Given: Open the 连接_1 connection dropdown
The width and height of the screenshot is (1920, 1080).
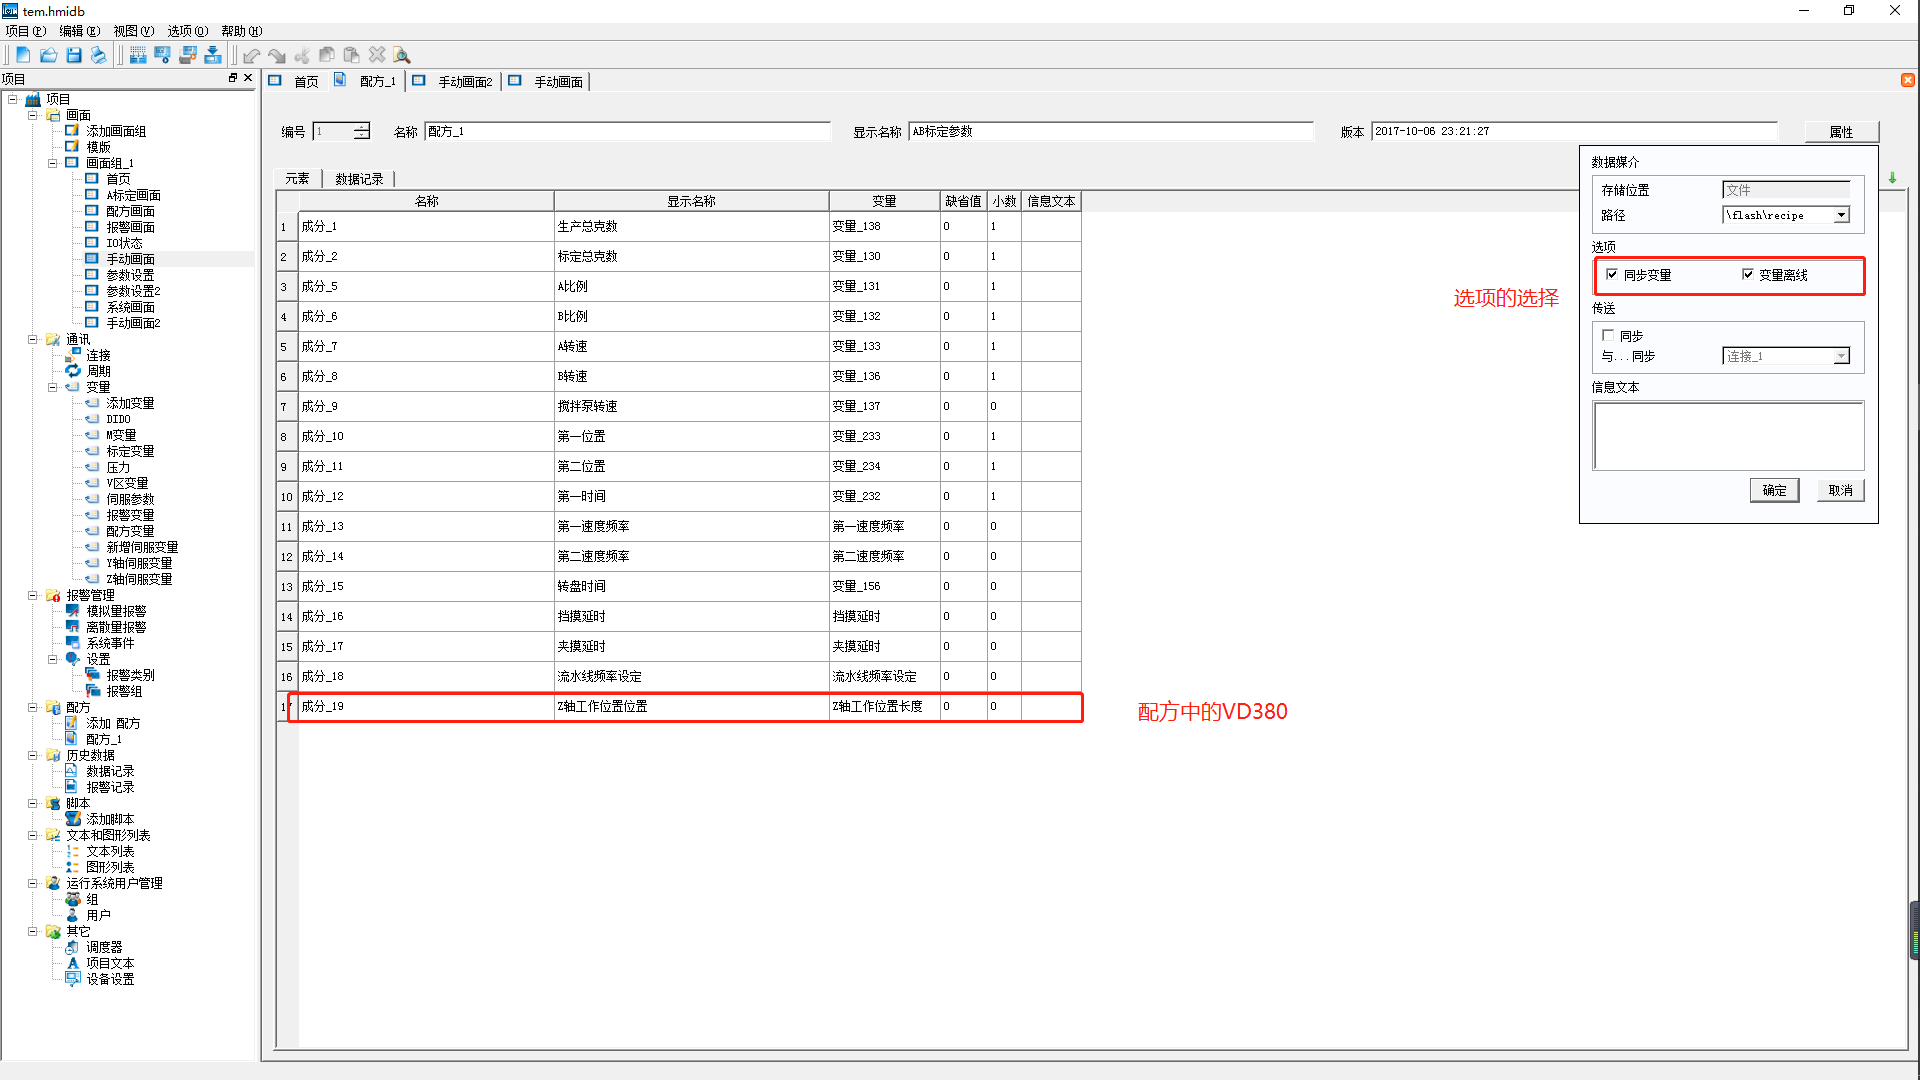Looking at the screenshot, I should click(x=1841, y=356).
